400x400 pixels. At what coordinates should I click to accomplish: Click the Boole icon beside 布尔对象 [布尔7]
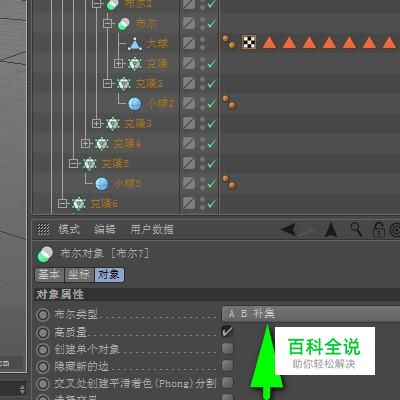pos(45,254)
